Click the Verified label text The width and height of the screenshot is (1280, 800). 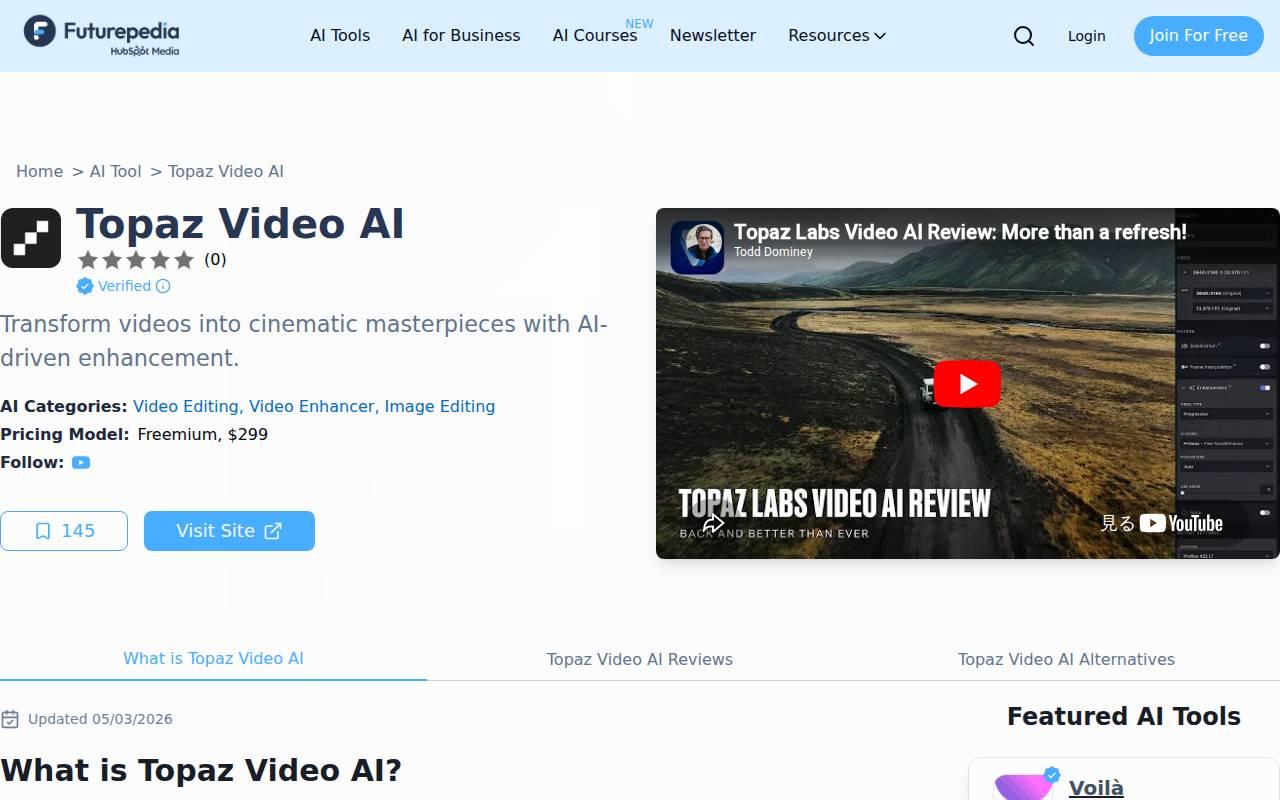(x=124, y=286)
